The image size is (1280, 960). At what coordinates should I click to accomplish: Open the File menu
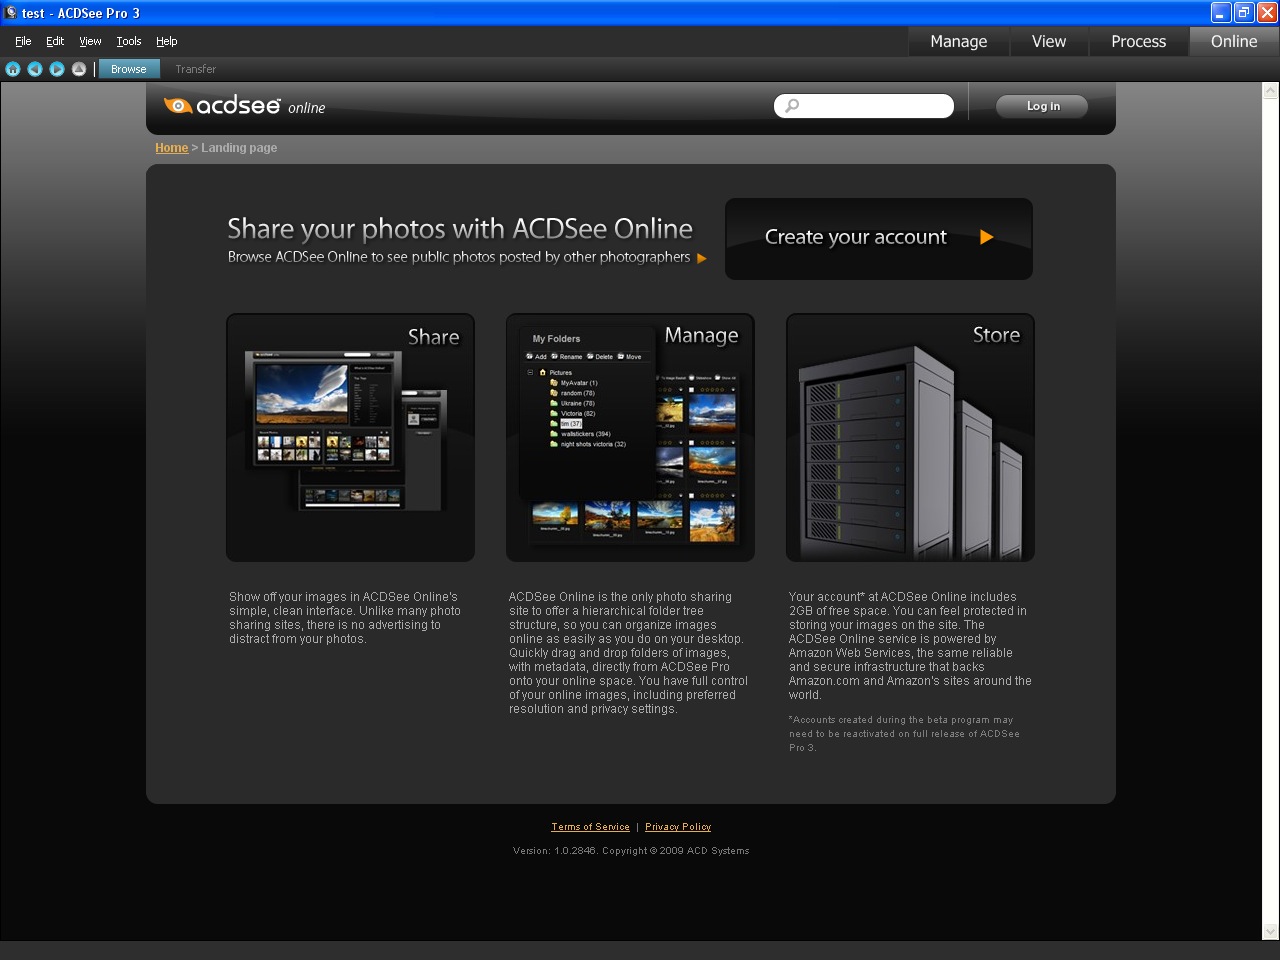click(x=22, y=41)
